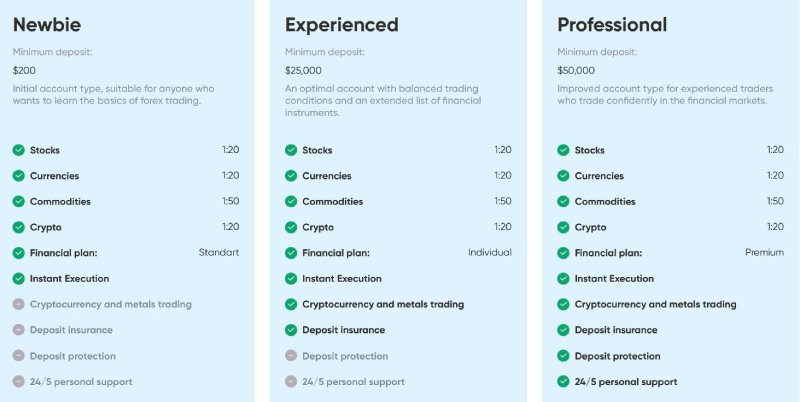
Task: Click the $50,000 minimum deposit amount
Action: point(576,70)
